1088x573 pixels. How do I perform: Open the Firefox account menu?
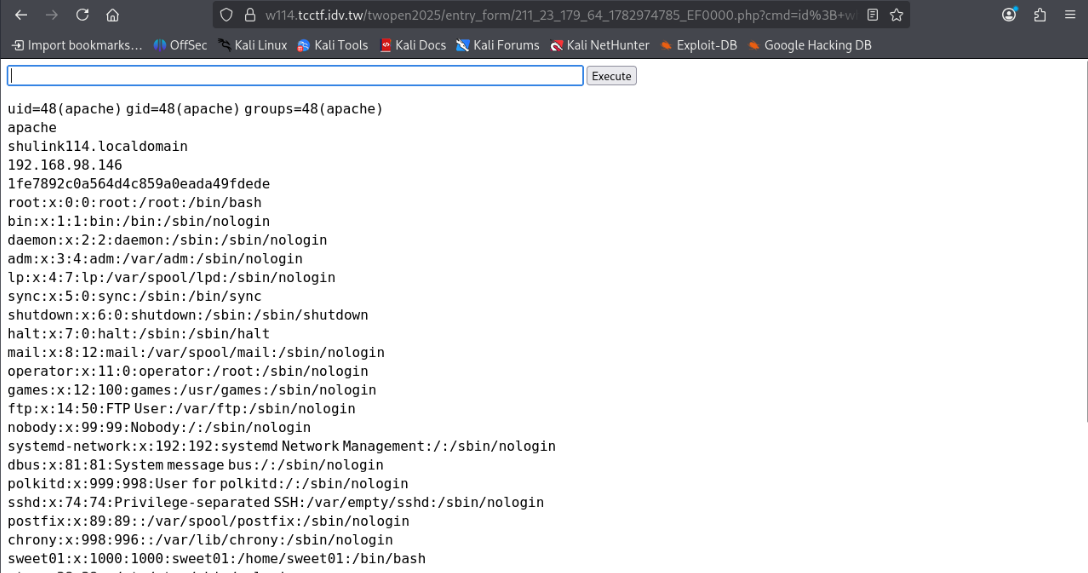pyautogui.click(x=1009, y=15)
